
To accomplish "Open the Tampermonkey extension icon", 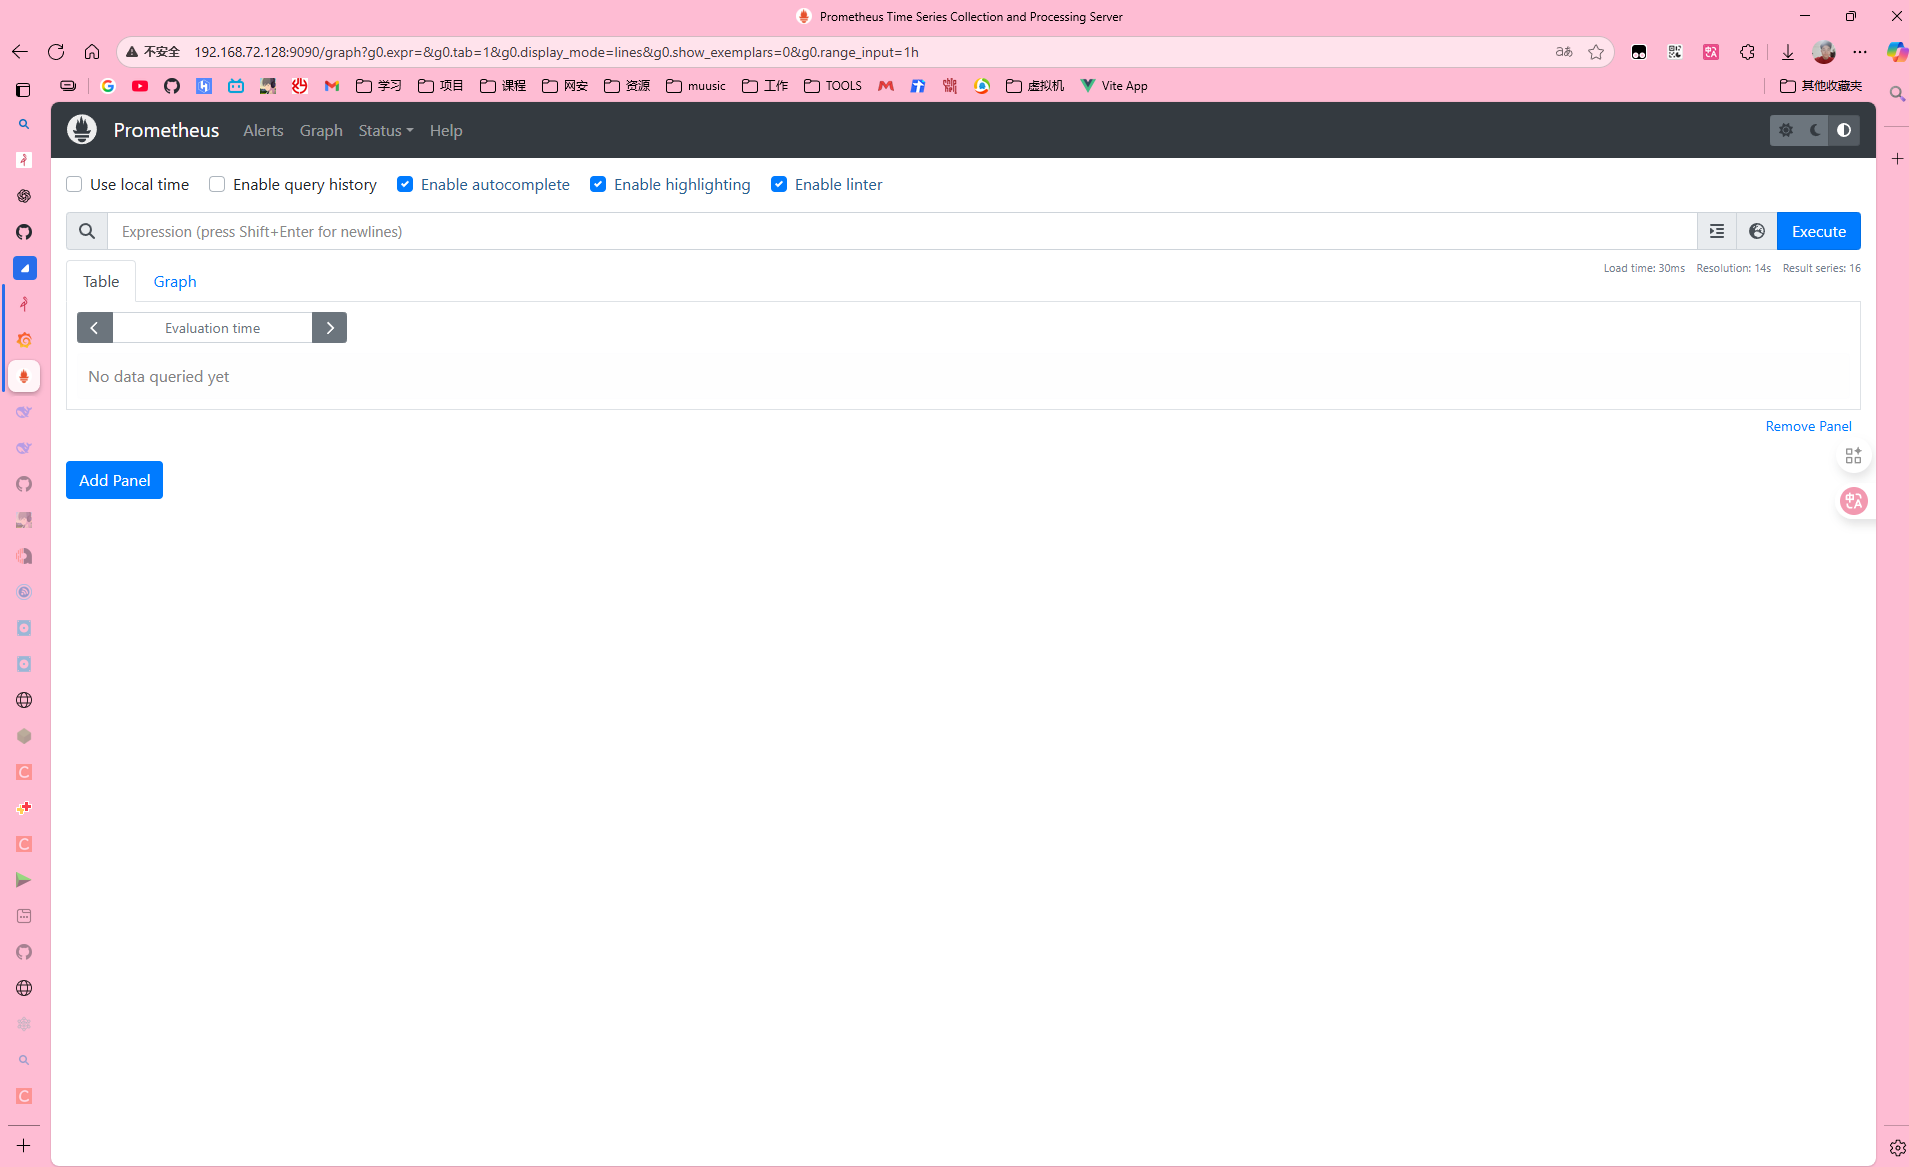I will [1639, 52].
